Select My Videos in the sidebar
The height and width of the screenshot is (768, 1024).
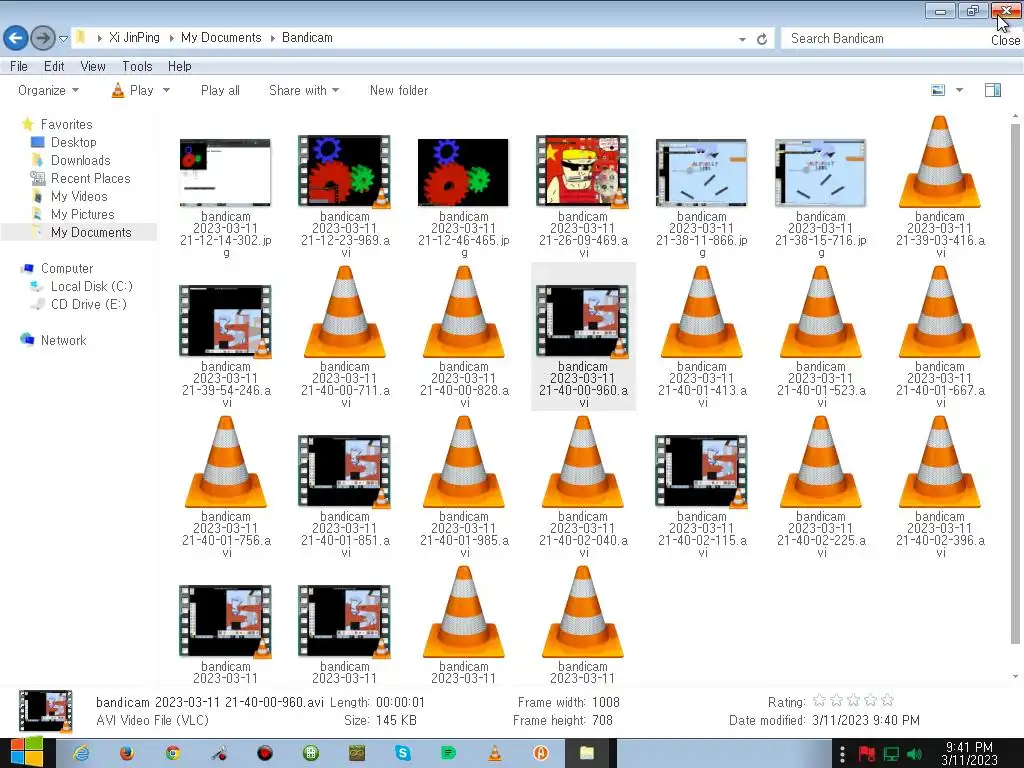pyautogui.click(x=79, y=196)
